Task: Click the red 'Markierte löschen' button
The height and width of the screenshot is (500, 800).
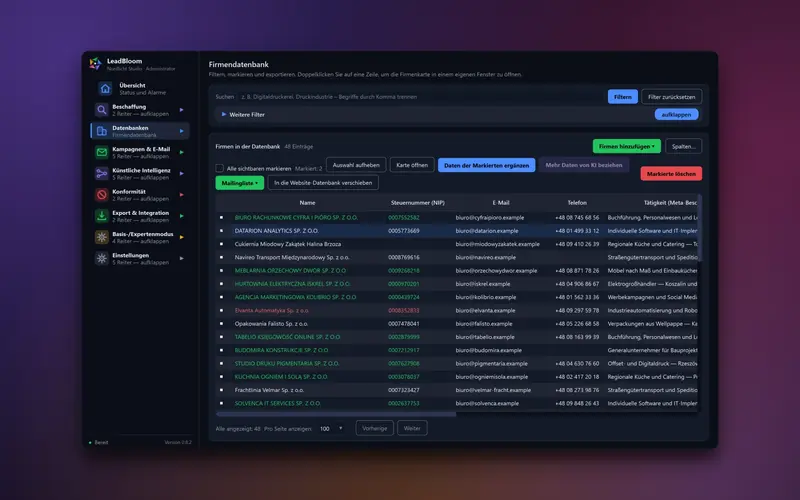Action: click(671, 173)
